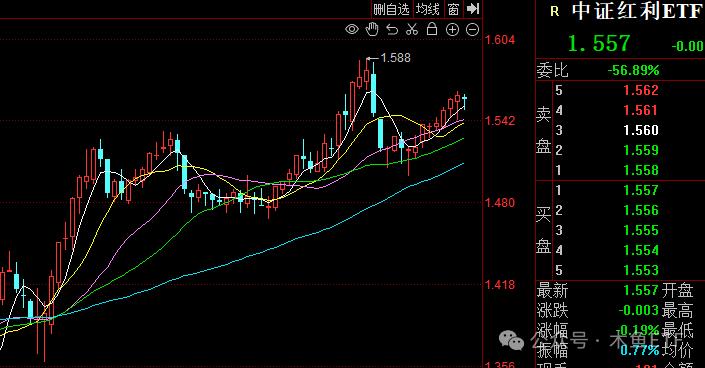
Task: Click the 买盘 buy side label
Action: point(544,230)
